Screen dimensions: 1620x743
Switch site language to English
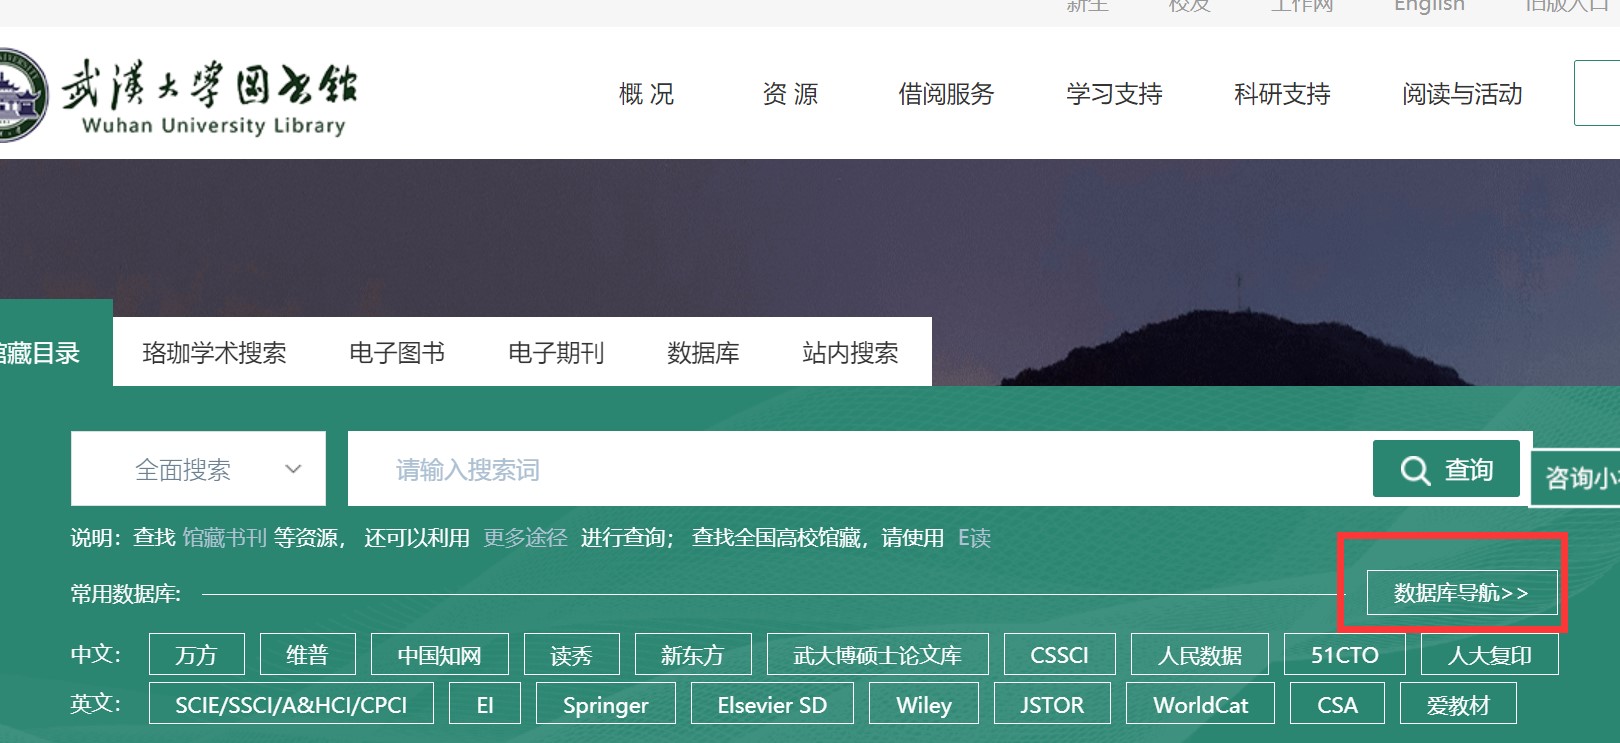tap(1429, 6)
